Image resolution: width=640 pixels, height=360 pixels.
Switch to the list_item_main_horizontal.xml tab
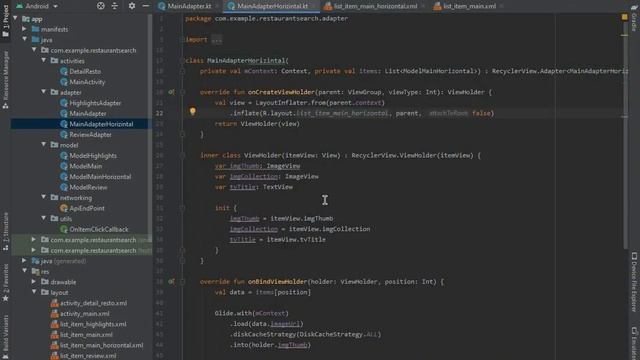[x=375, y=6]
